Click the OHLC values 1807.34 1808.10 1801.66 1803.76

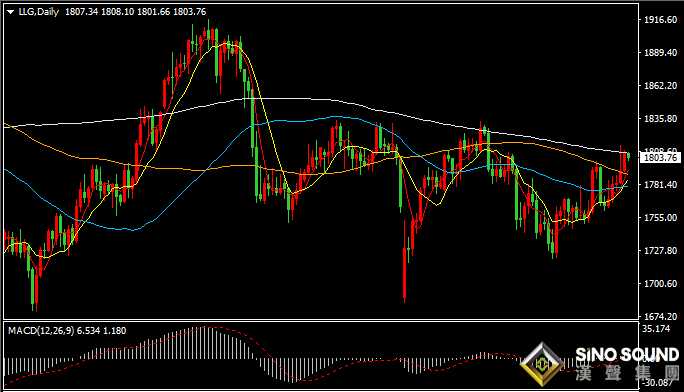[136, 12]
